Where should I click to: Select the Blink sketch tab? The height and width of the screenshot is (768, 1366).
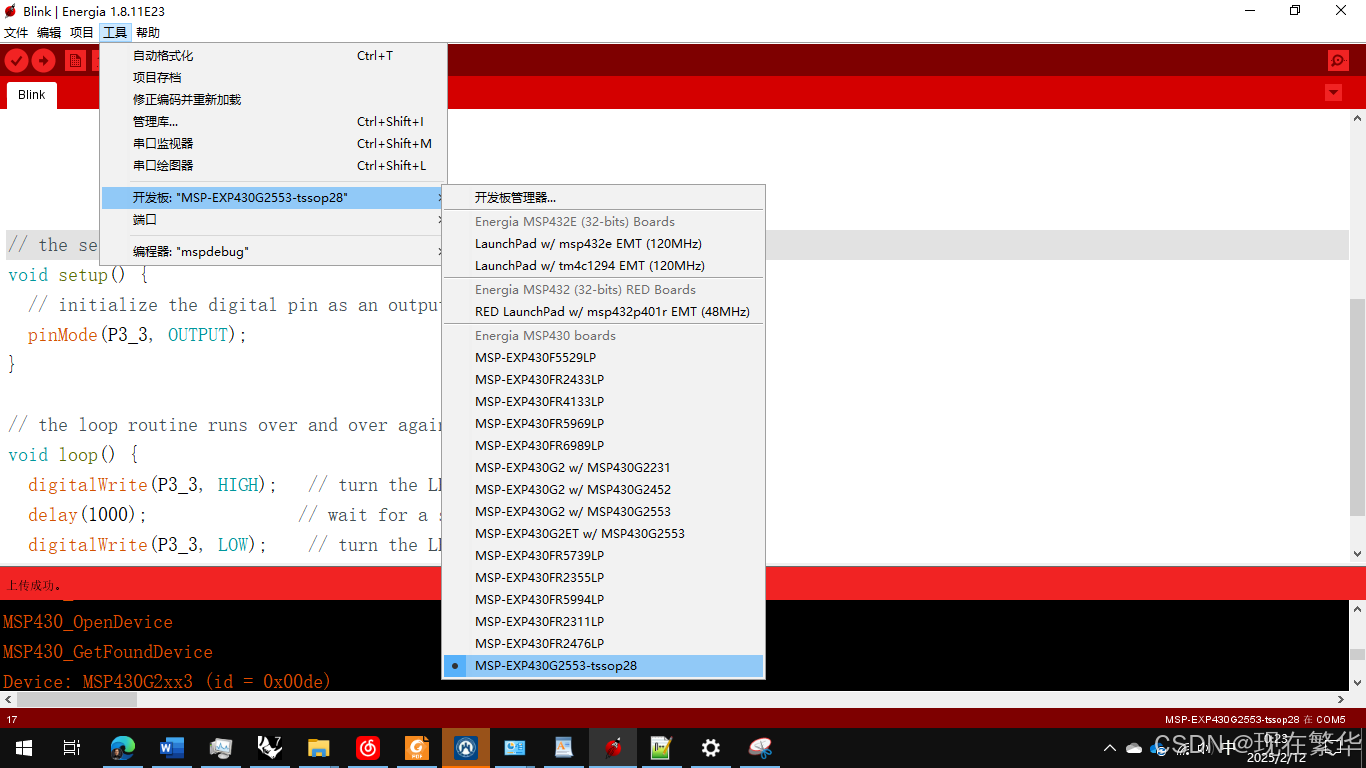(32, 95)
